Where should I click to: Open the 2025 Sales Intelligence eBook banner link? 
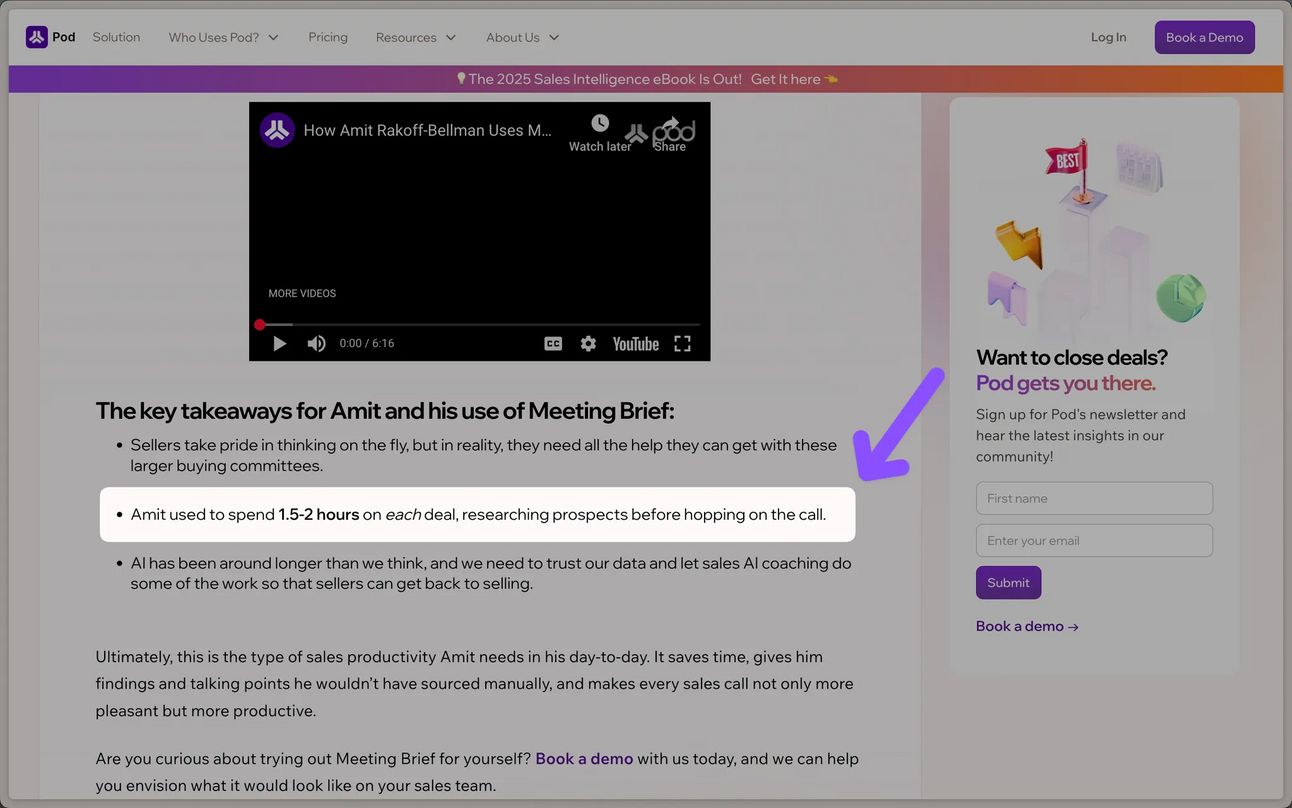coord(646,79)
